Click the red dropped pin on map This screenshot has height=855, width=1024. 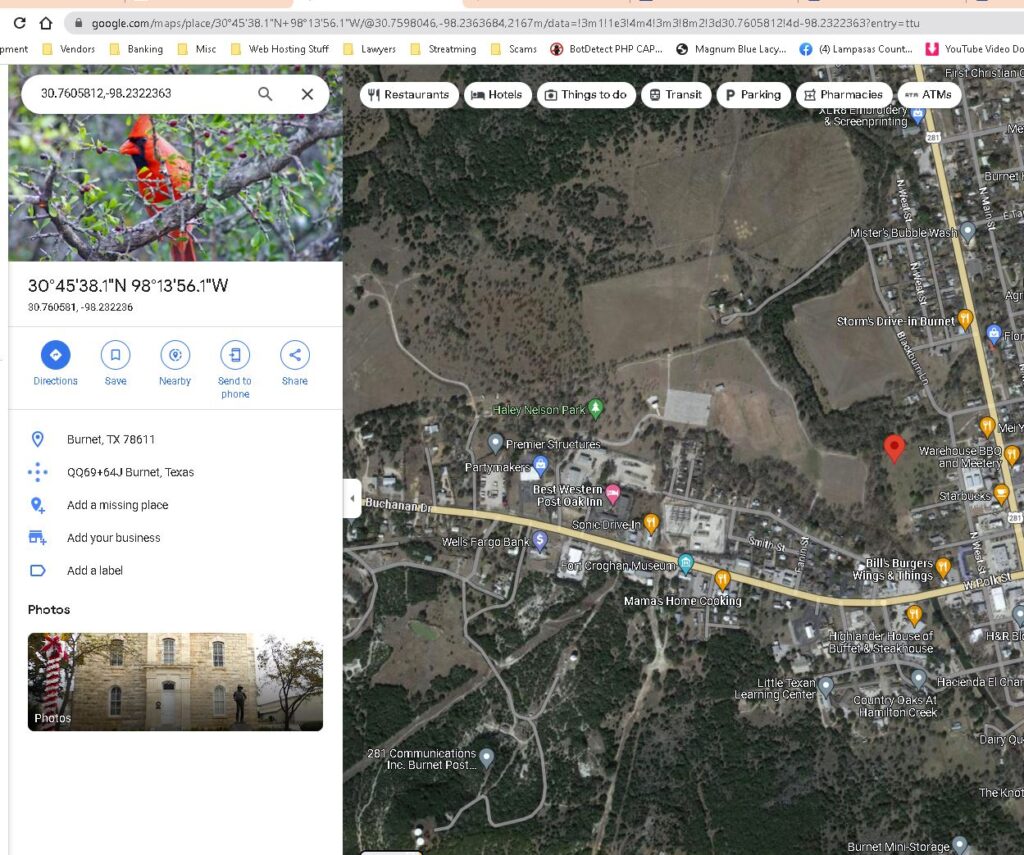click(x=894, y=448)
